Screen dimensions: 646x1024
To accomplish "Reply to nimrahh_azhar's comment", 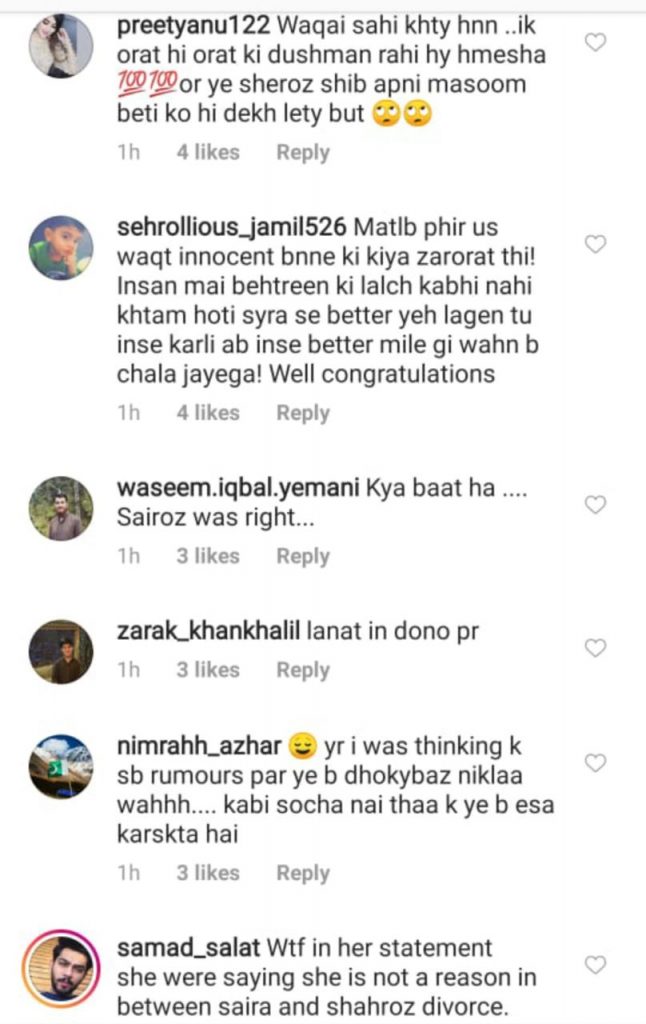I will 303,873.
